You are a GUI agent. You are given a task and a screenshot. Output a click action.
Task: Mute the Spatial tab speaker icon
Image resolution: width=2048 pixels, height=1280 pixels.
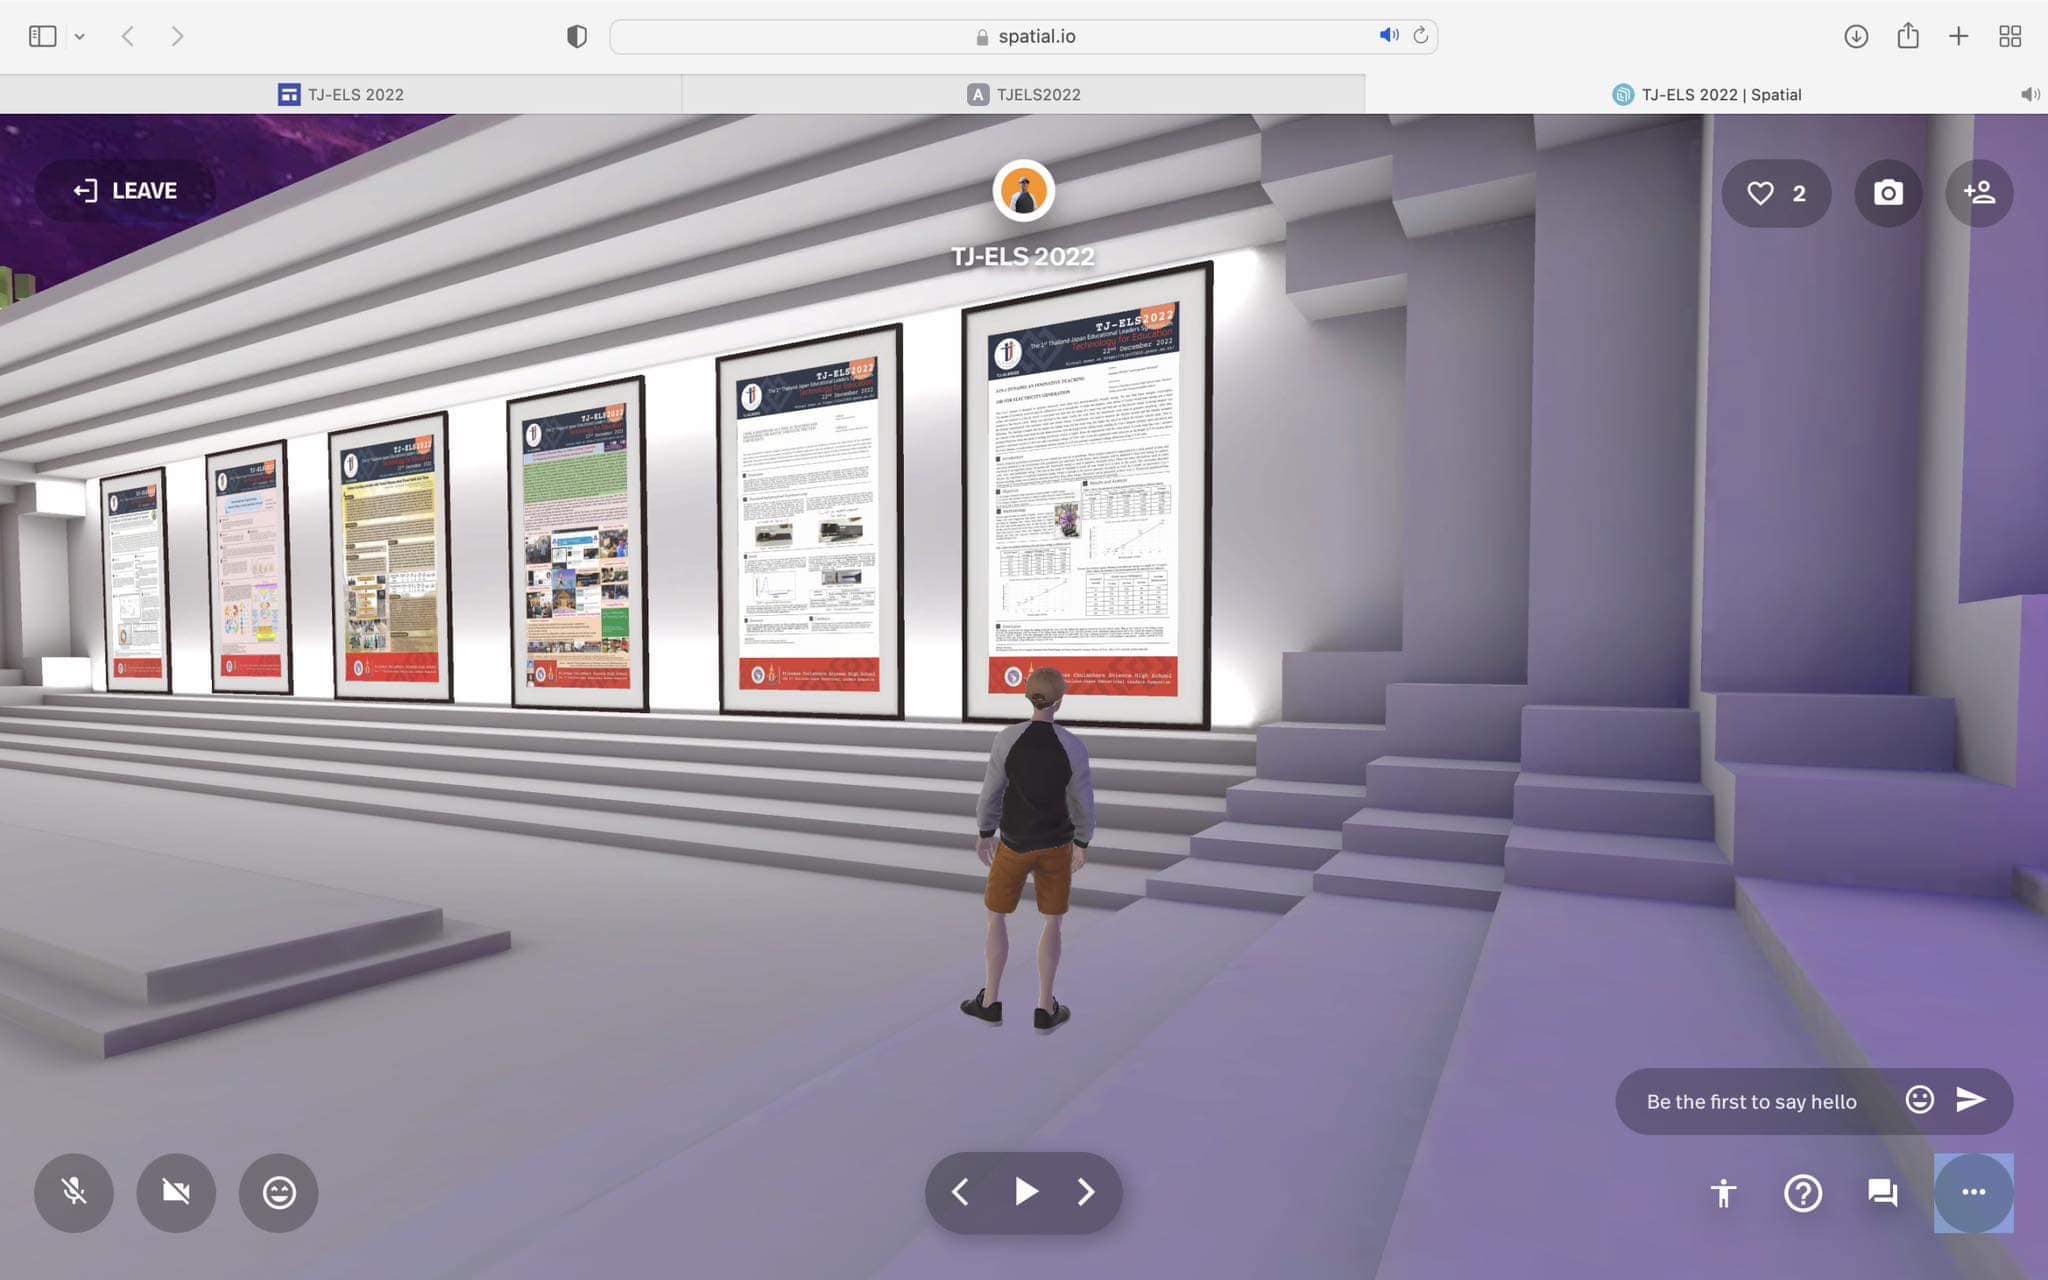coord(2029,94)
